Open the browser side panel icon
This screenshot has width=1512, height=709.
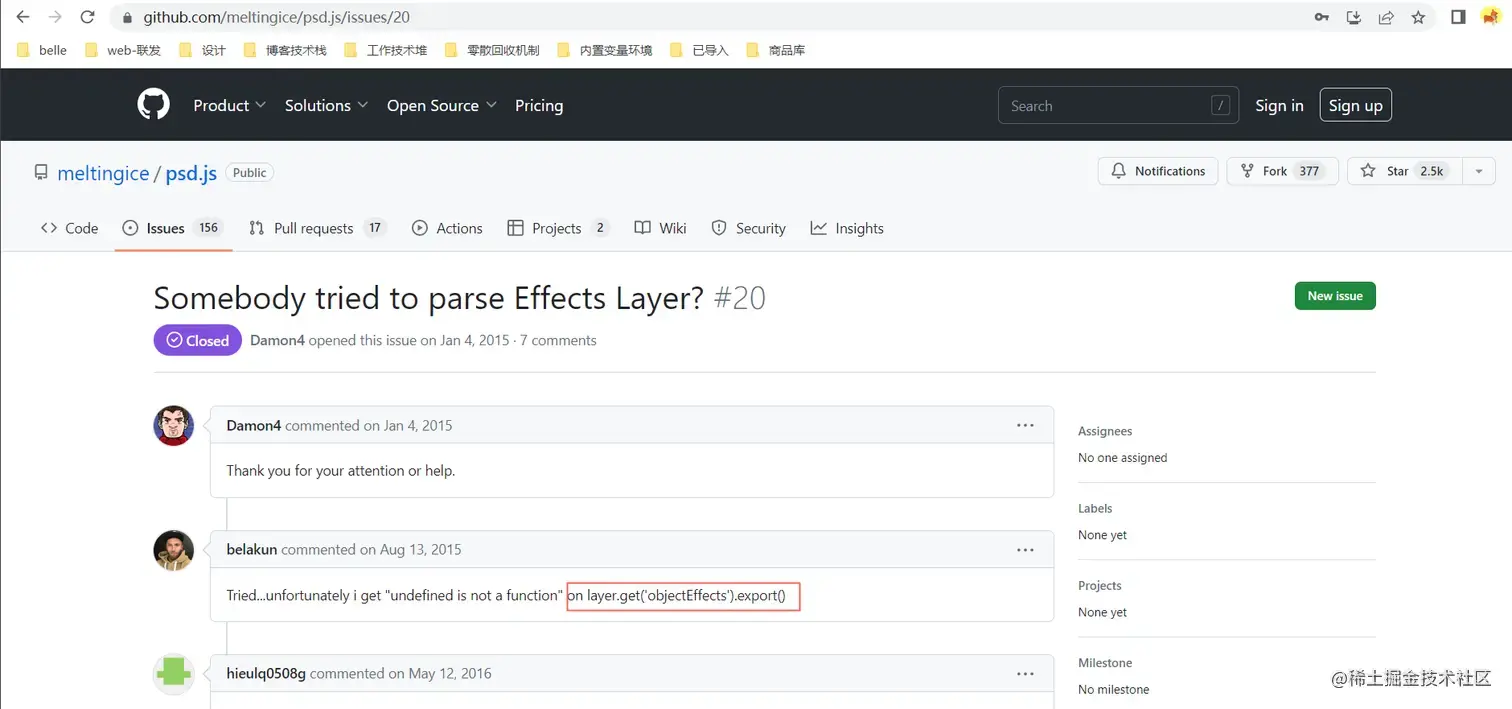pos(1458,17)
